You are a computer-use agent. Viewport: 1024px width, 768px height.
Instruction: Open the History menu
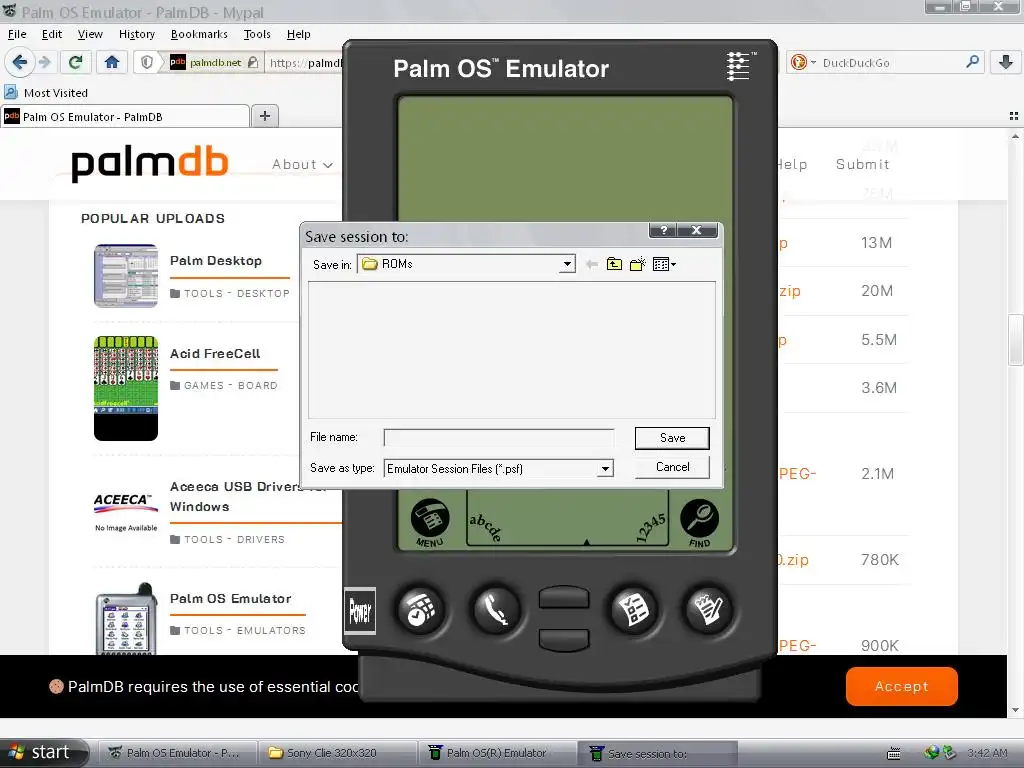(x=136, y=34)
